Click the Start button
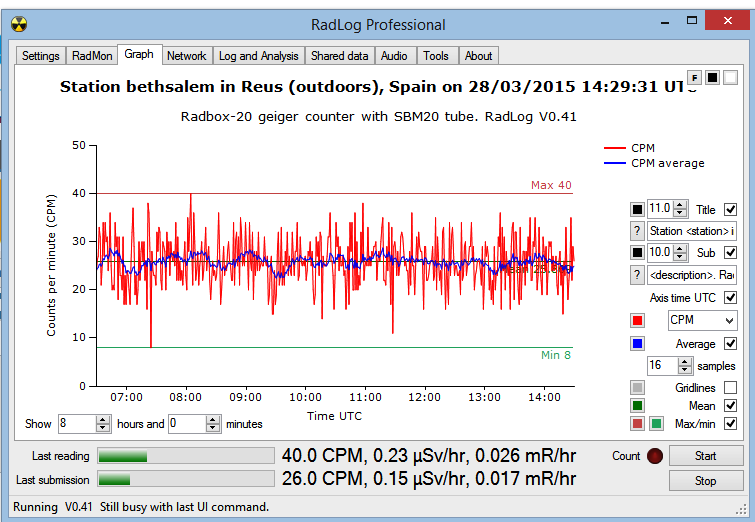This screenshot has height=522, width=755. (705, 456)
